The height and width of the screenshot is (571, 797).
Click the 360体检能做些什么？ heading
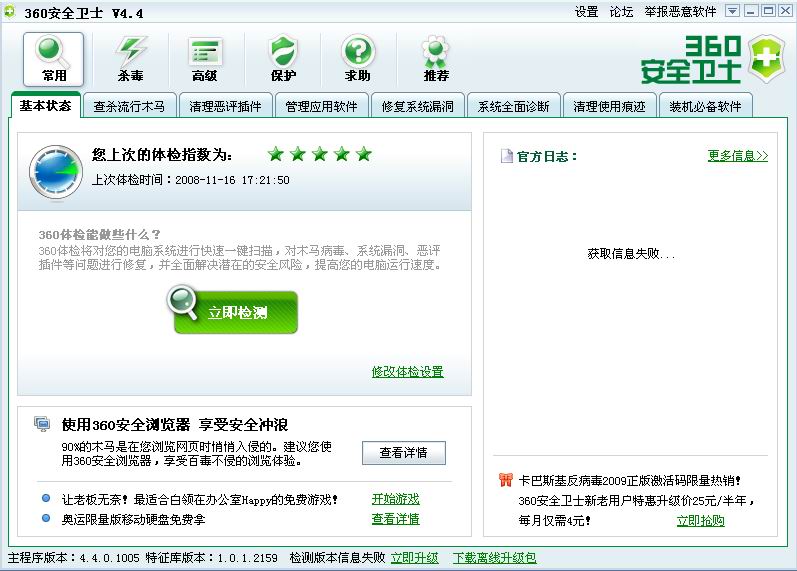[100, 234]
